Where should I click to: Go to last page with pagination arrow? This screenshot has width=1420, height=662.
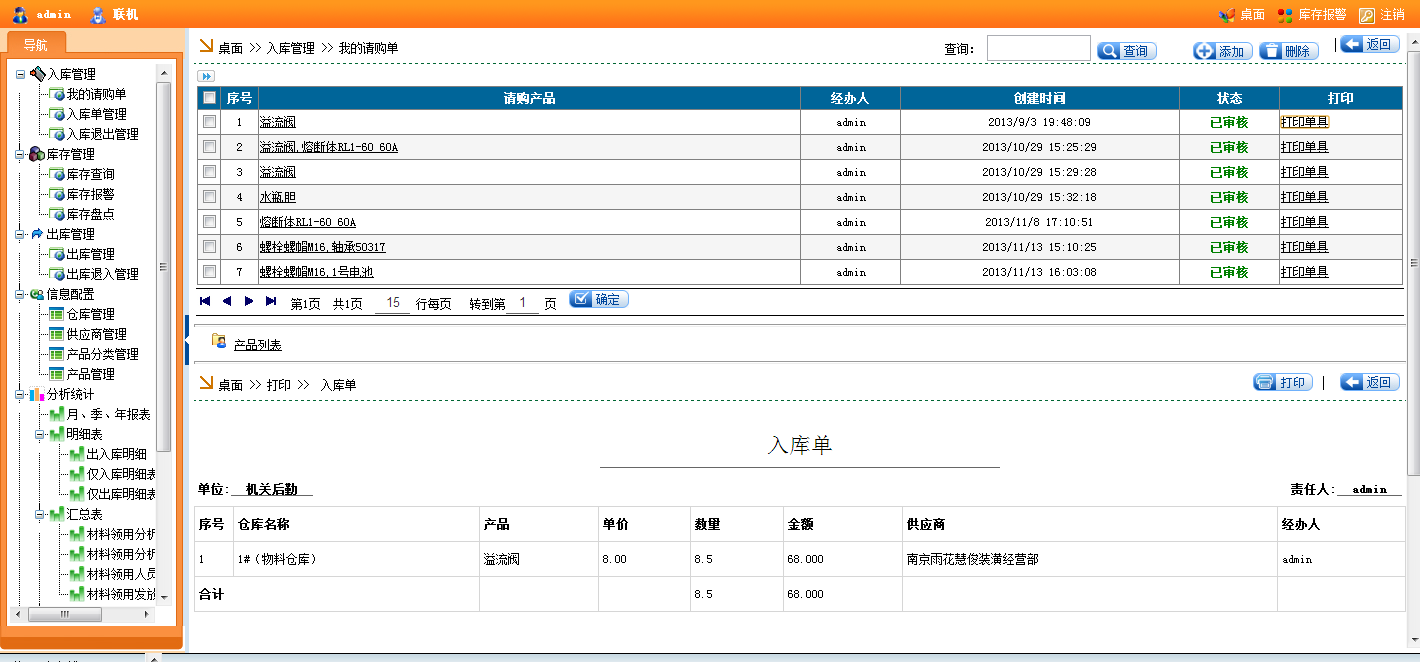click(x=271, y=301)
